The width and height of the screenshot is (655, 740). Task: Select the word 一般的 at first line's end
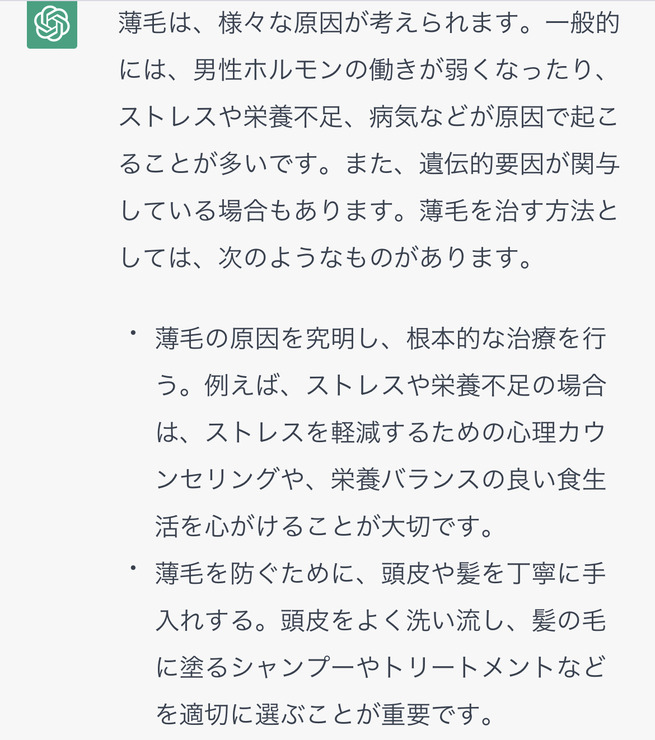point(582,23)
